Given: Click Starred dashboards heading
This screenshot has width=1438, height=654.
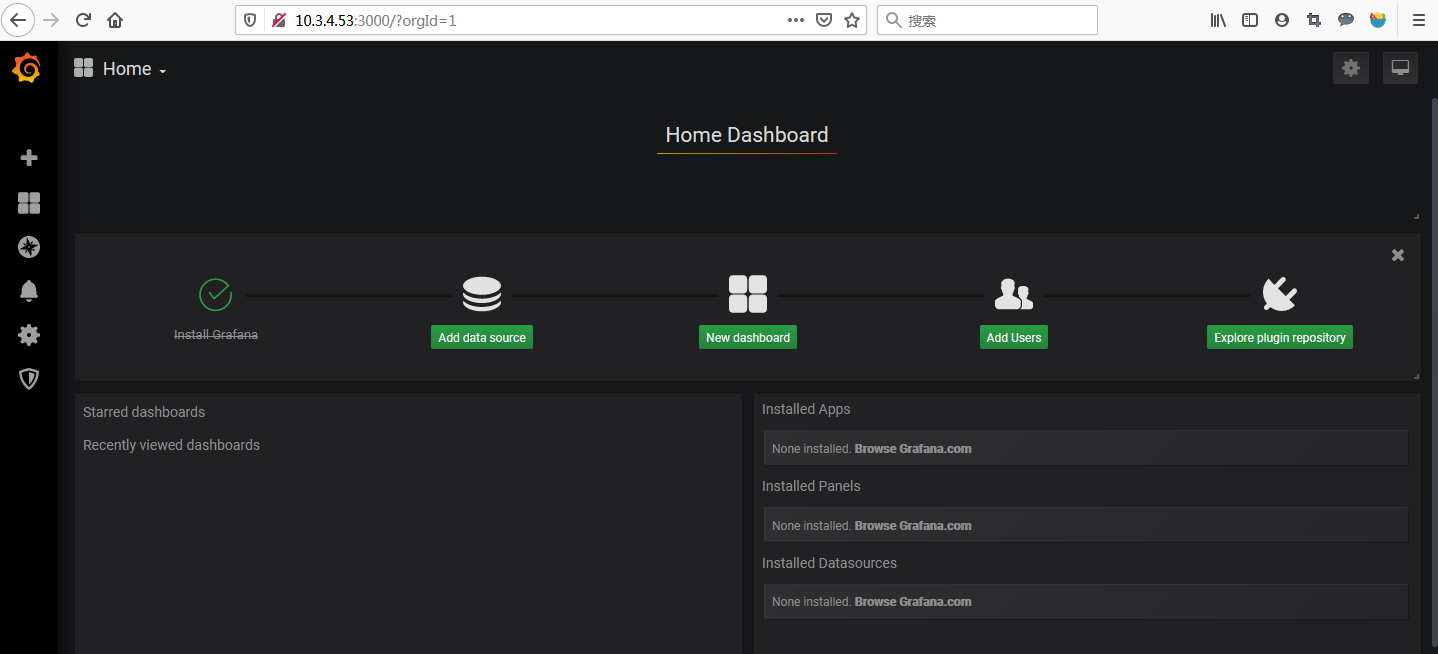Looking at the screenshot, I should coord(144,412).
